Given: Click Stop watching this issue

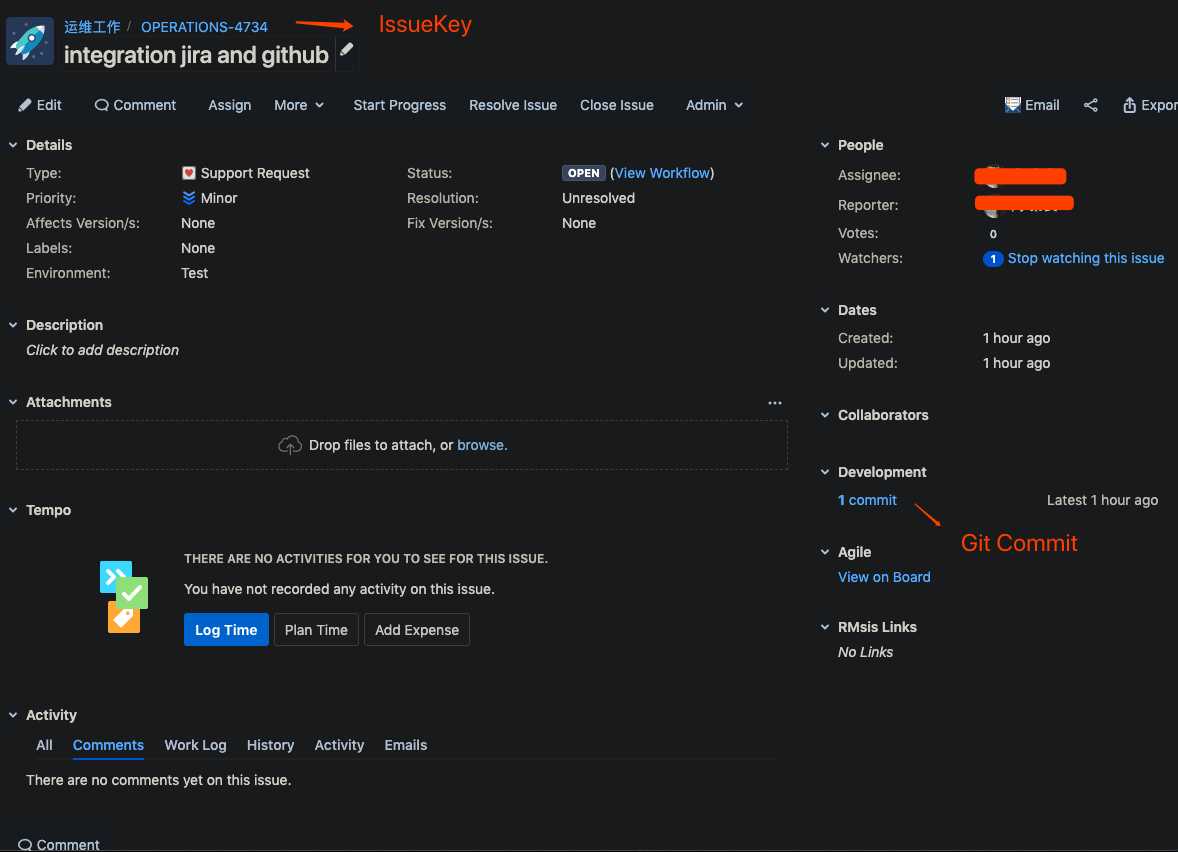Looking at the screenshot, I should coord(1086,258).
